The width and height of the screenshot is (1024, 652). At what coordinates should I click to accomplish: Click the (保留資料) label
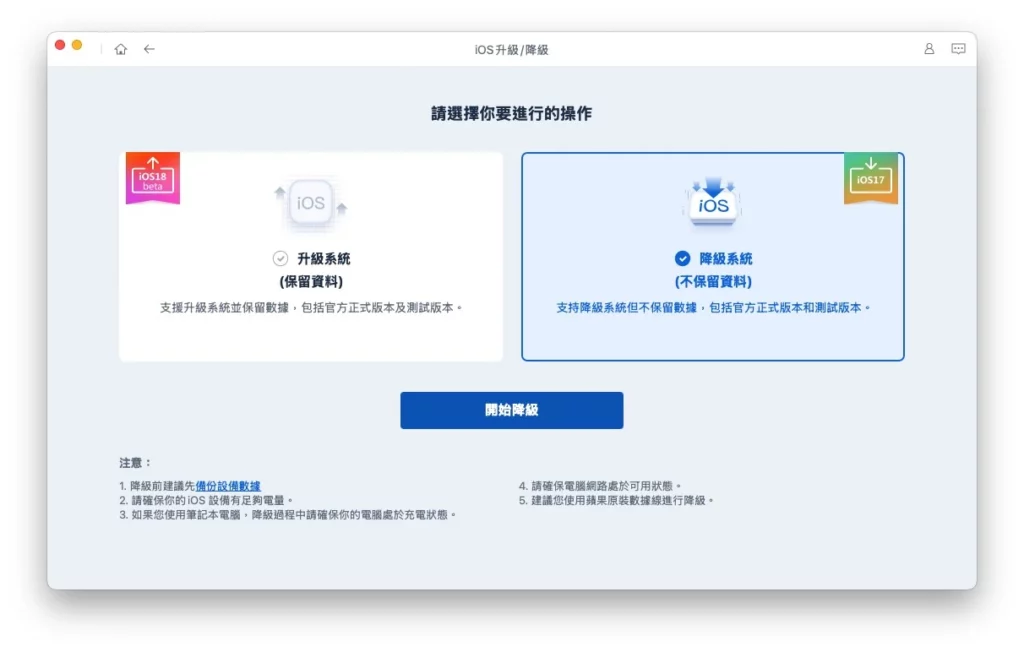pyautogui.click(x=311, y=282)
